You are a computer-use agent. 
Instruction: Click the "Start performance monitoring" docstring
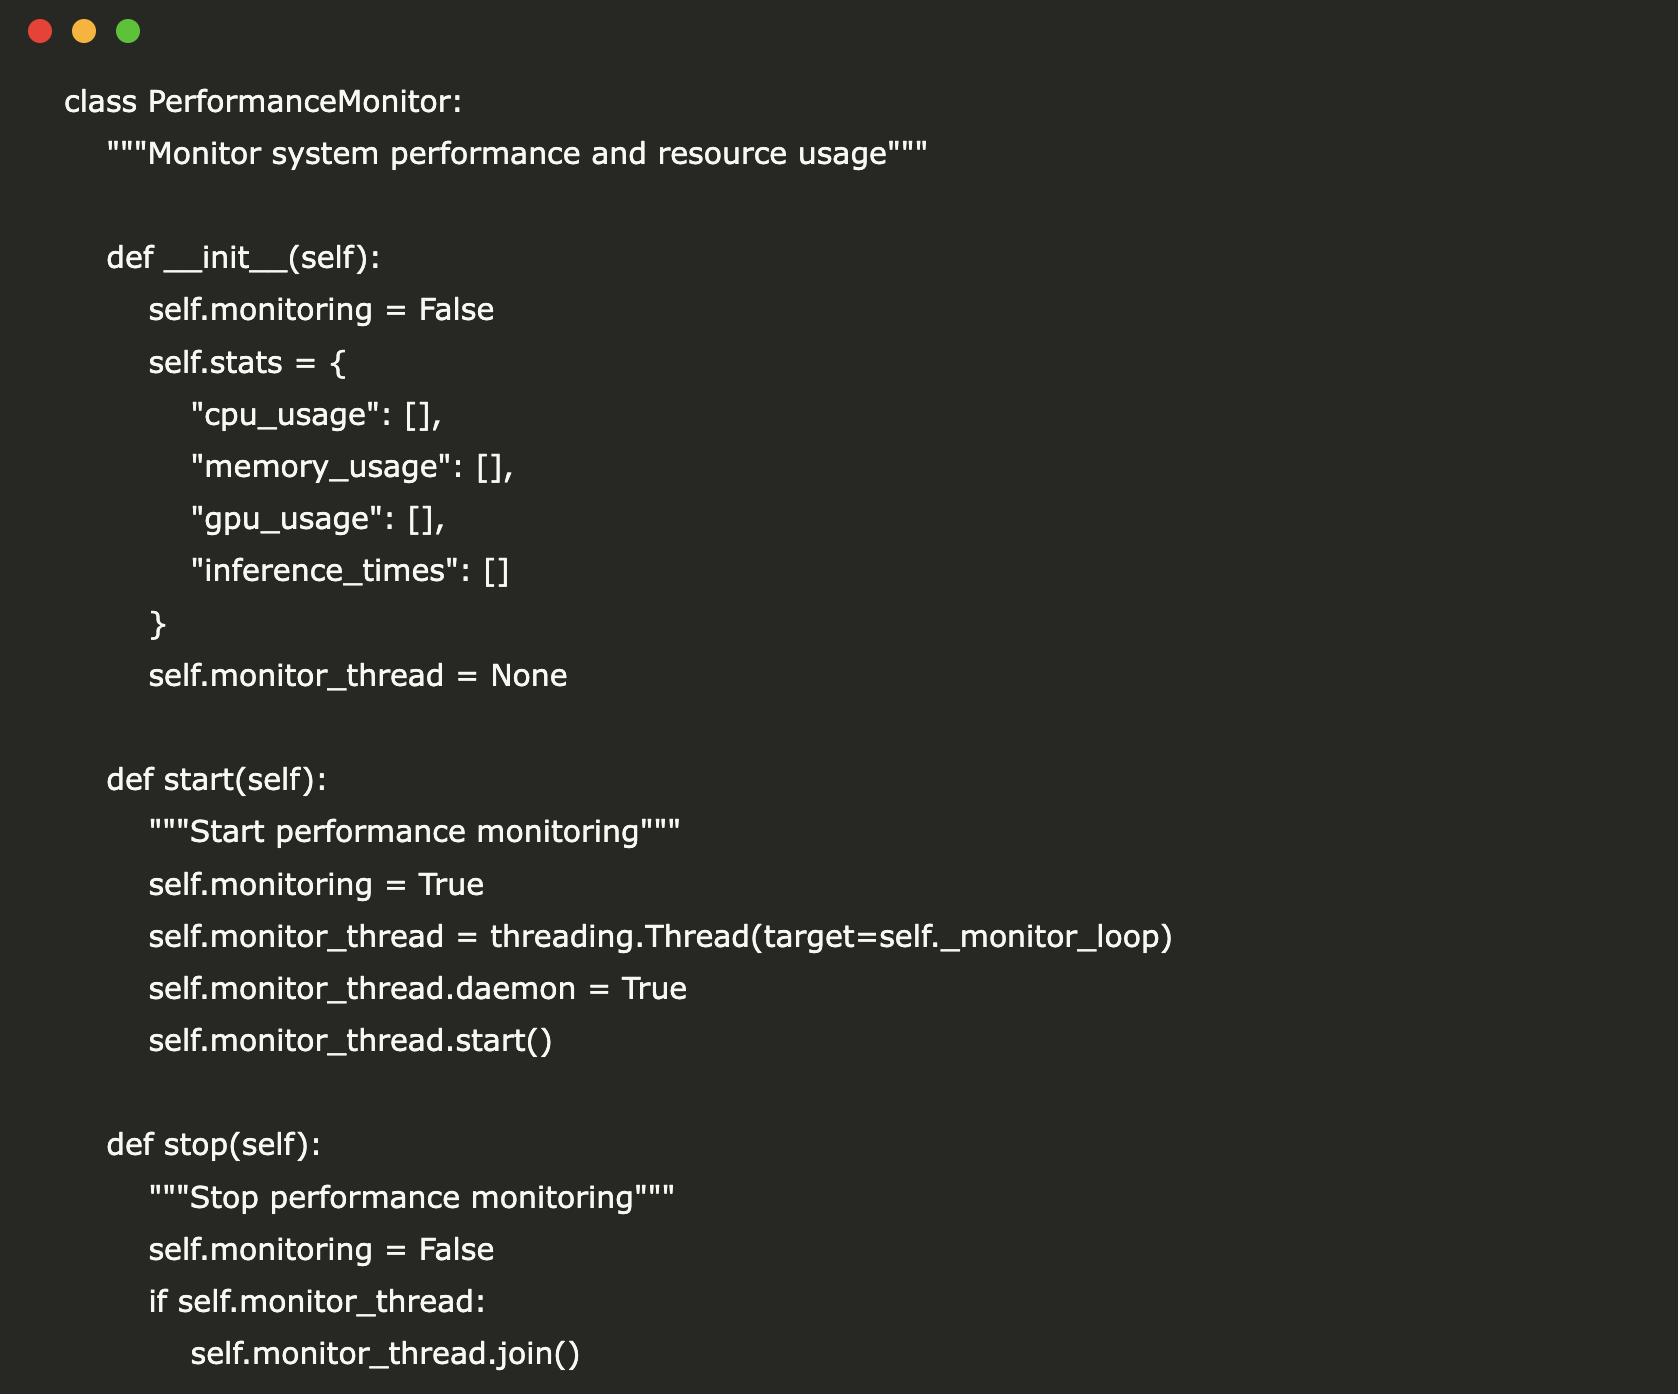(x=414, y=832)
